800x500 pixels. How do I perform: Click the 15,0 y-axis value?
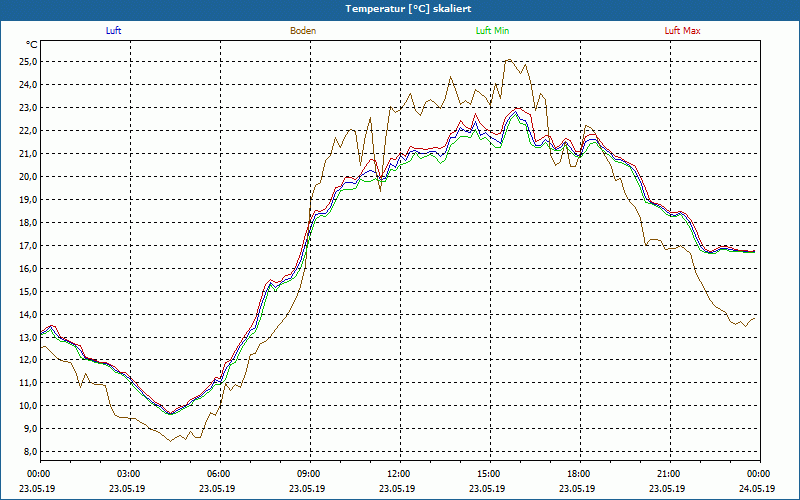(29, 291)
